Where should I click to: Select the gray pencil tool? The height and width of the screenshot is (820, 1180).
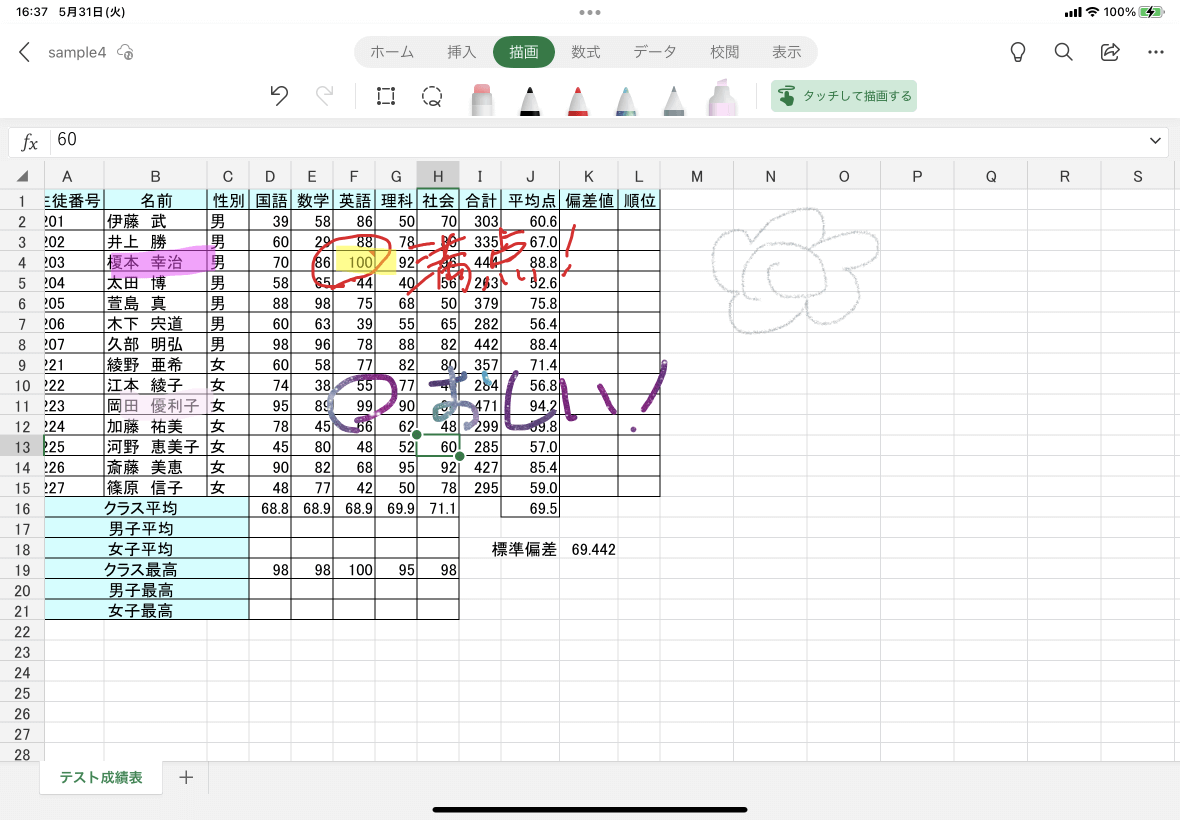[x=674, y=100]
